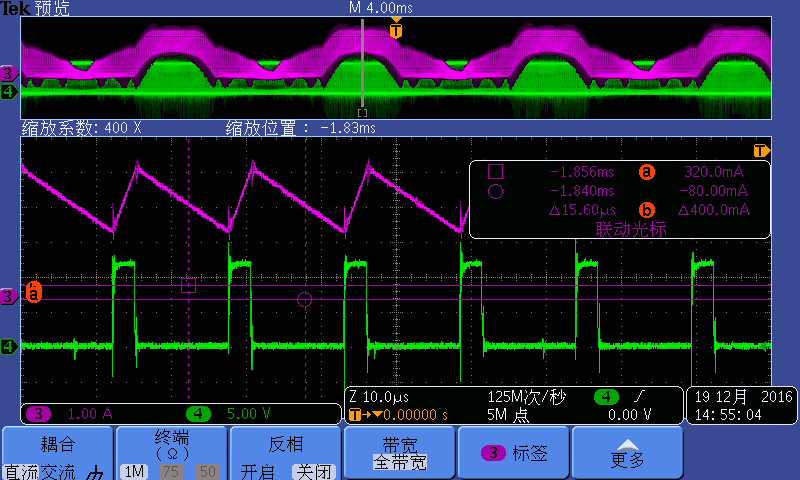Click zoom timebase 'Z 10.0µs'
Image resolution: width=800 pixels, height=480 pixels.
pos(379,397)
